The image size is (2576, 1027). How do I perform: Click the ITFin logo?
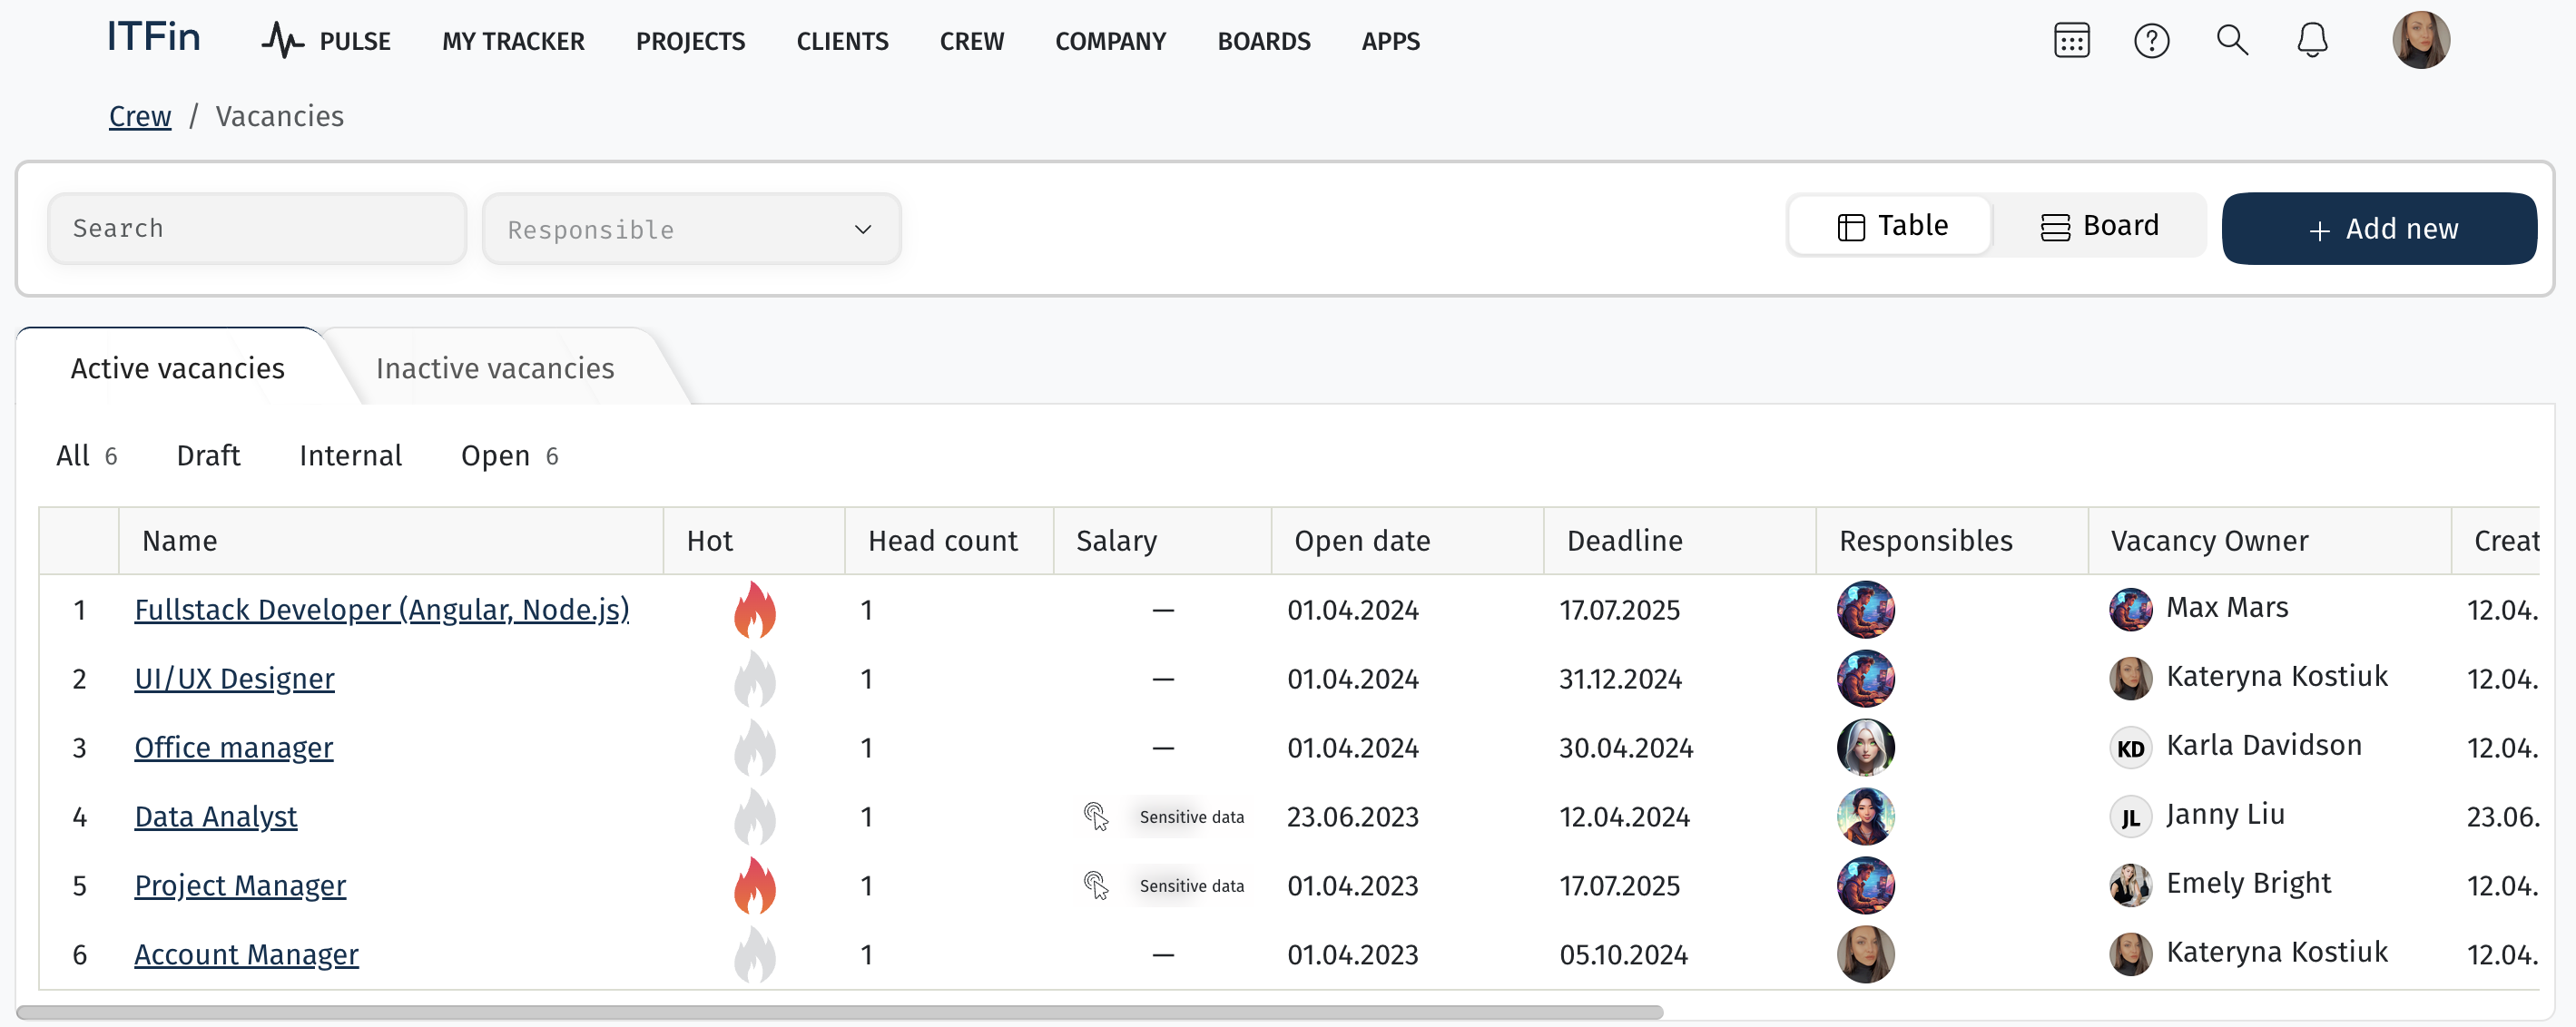[x=154, y=37]
